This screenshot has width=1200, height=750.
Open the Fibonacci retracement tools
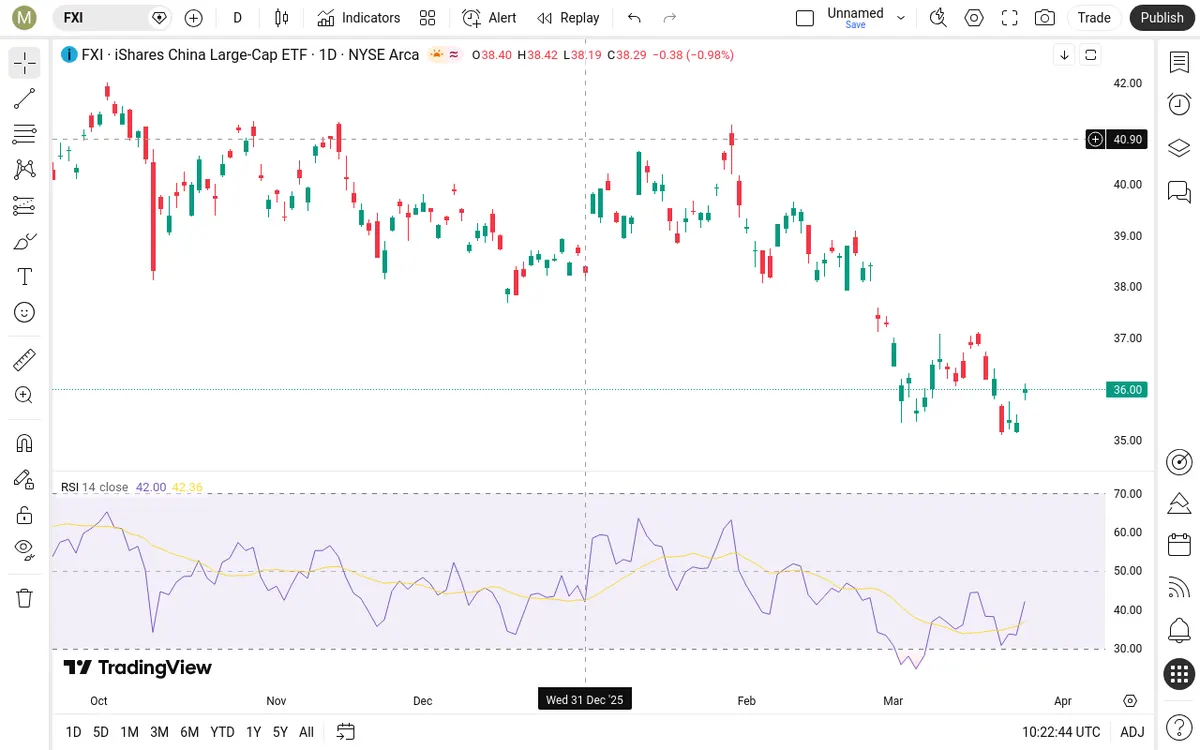tap(25, 134)
